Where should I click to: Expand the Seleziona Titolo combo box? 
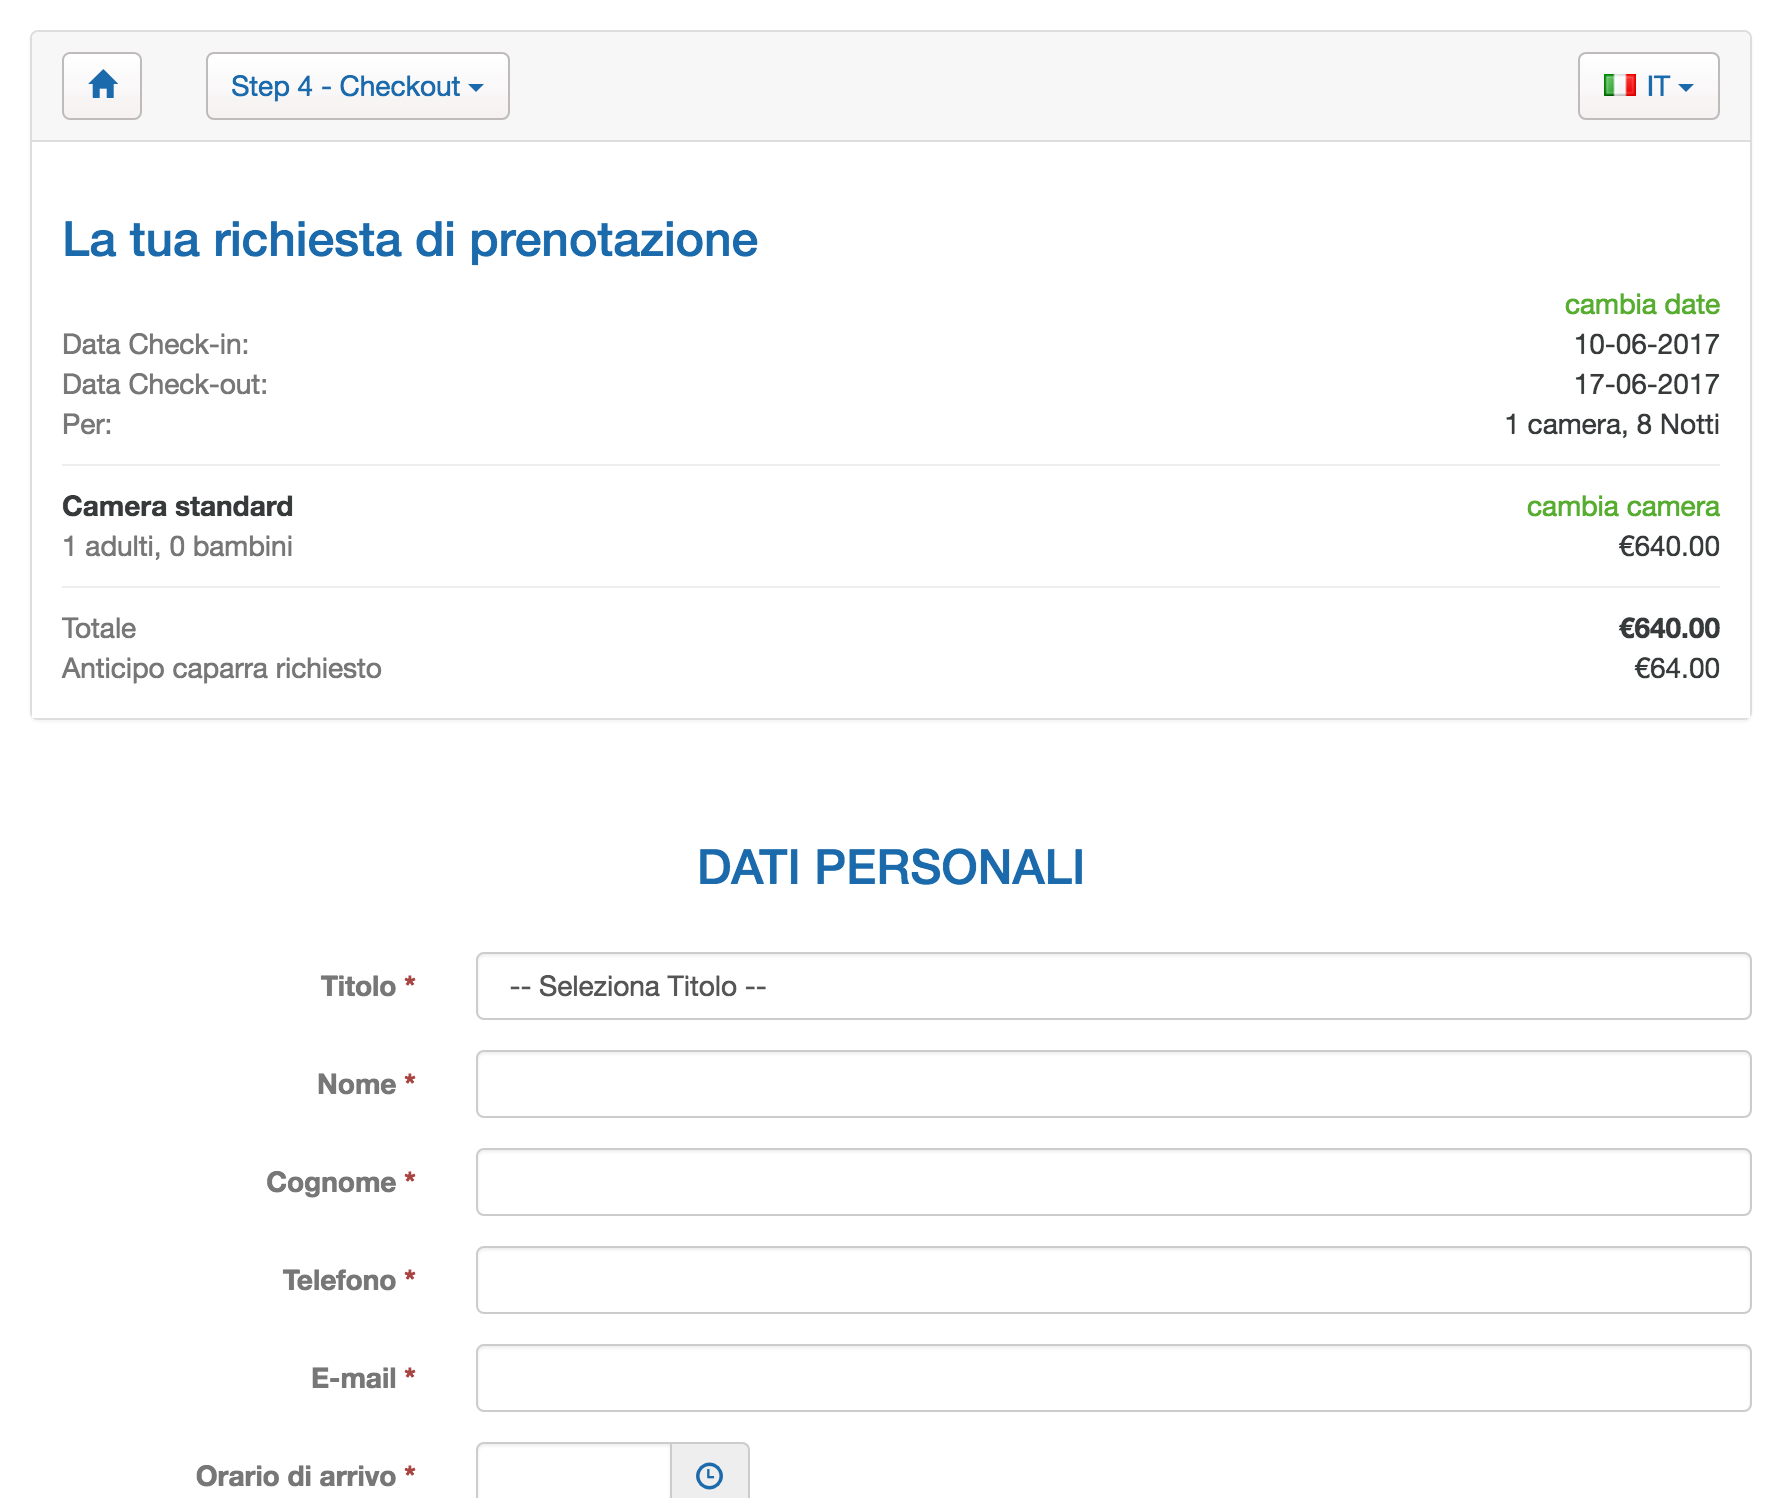tap(1112, 986)
